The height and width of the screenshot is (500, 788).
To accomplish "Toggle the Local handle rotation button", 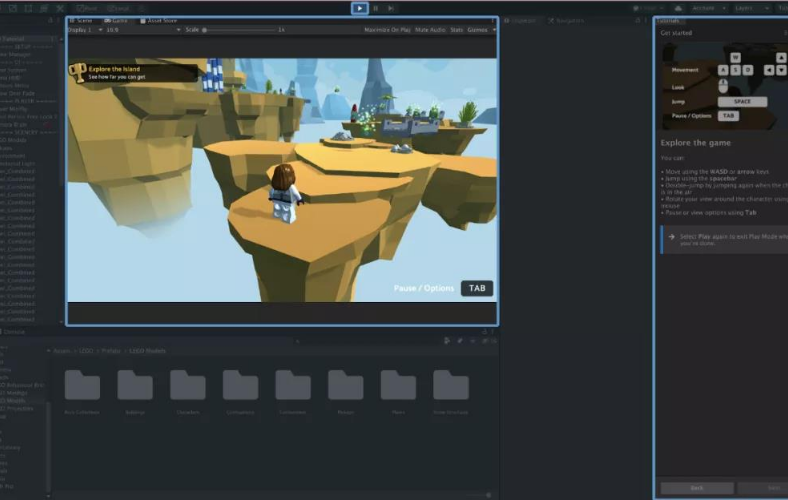I will click(119, 8).
